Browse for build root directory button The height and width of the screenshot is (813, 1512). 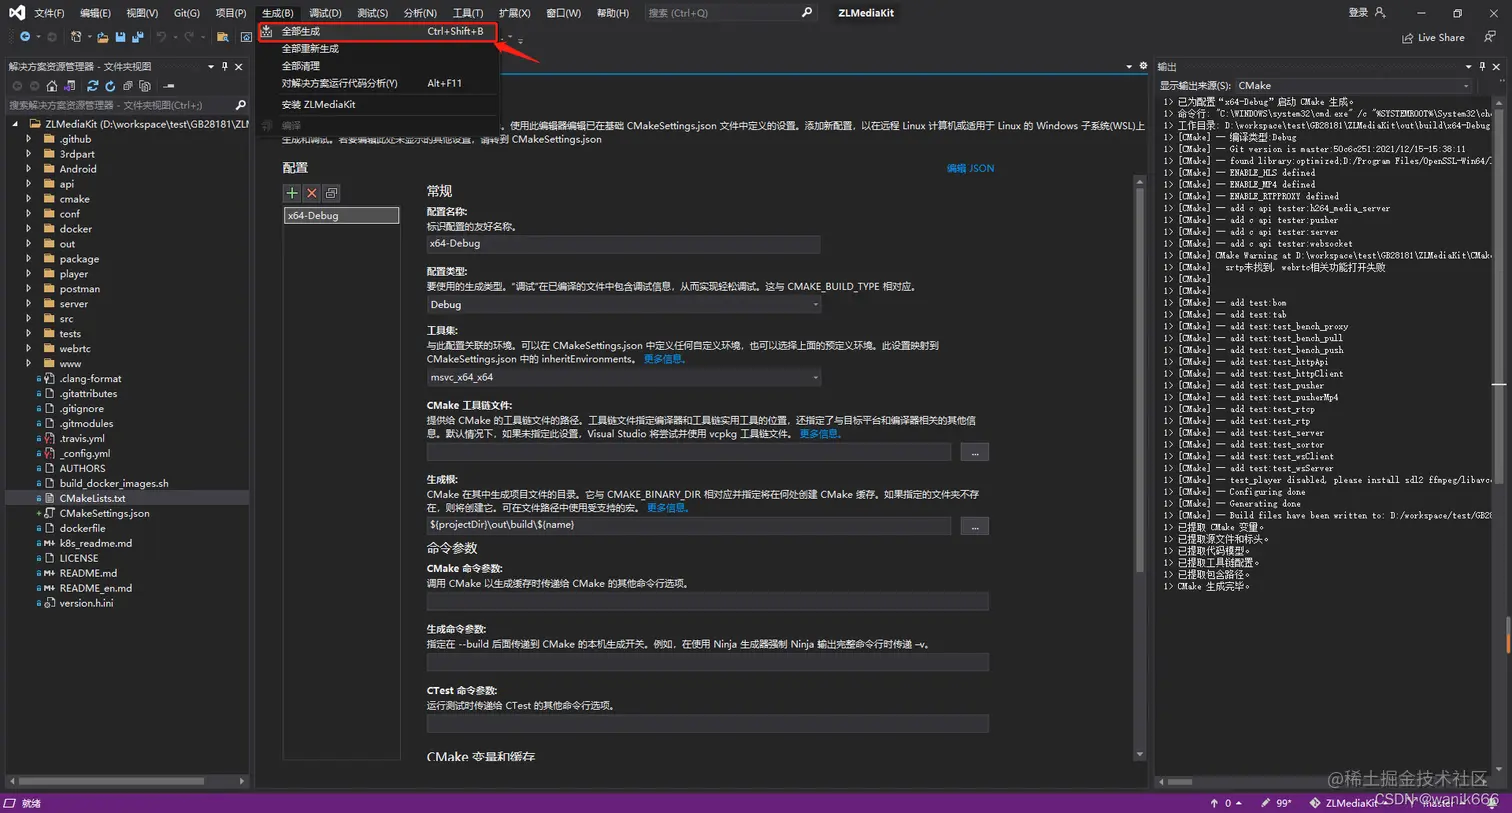[x=974, y=526]
